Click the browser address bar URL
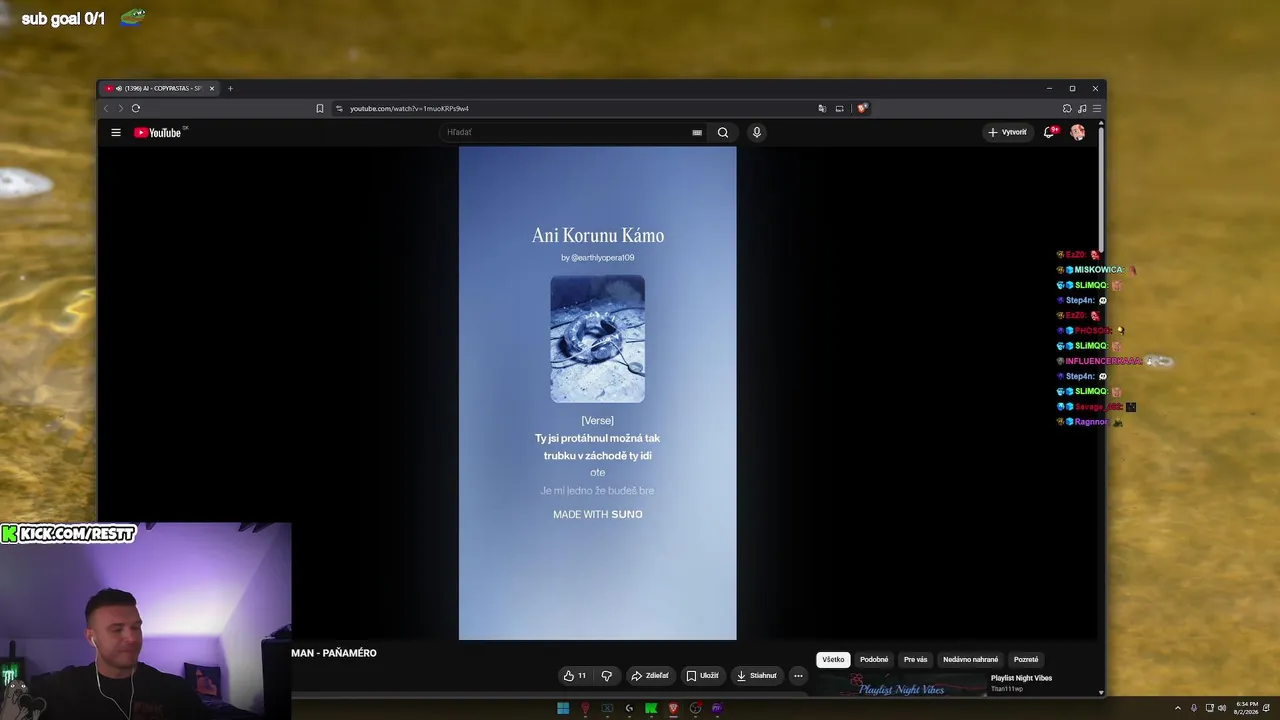 [x=409, y=108]
